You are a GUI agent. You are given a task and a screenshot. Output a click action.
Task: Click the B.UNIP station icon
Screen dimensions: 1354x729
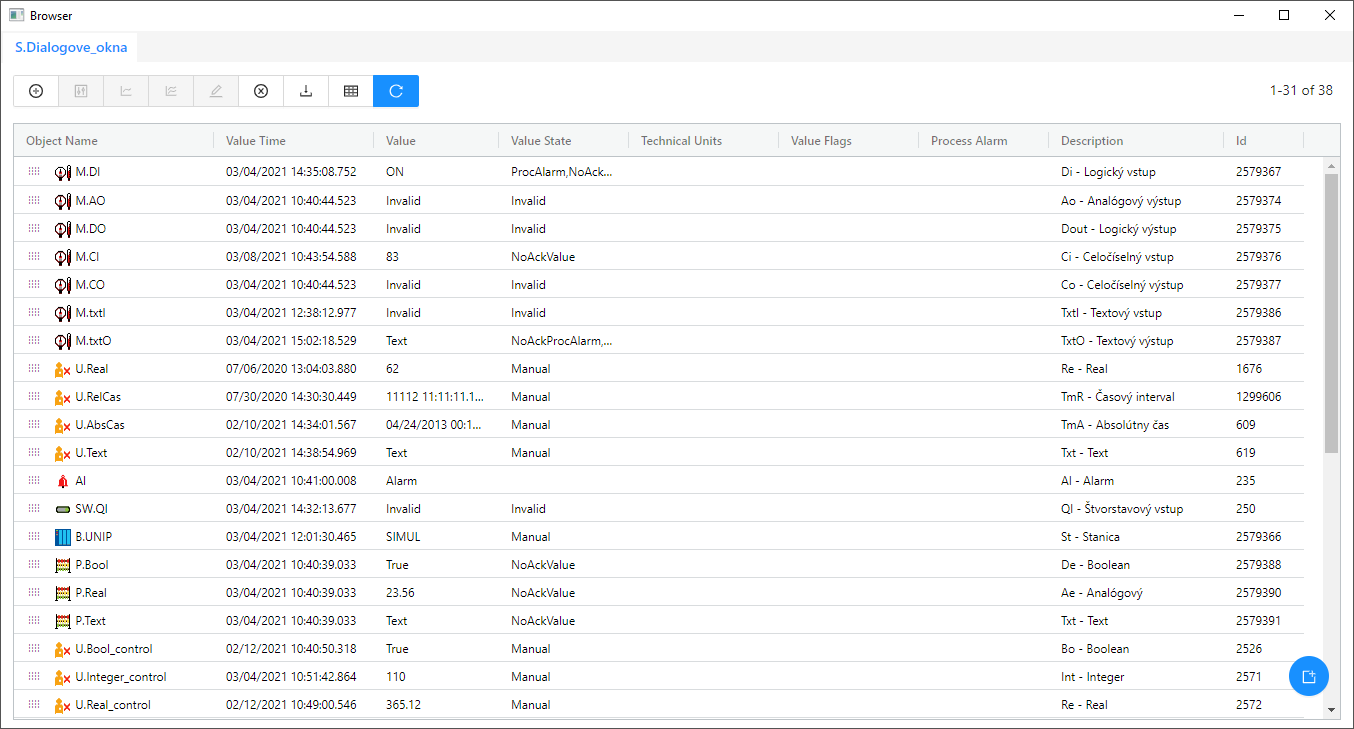click(x=63, y=537)
